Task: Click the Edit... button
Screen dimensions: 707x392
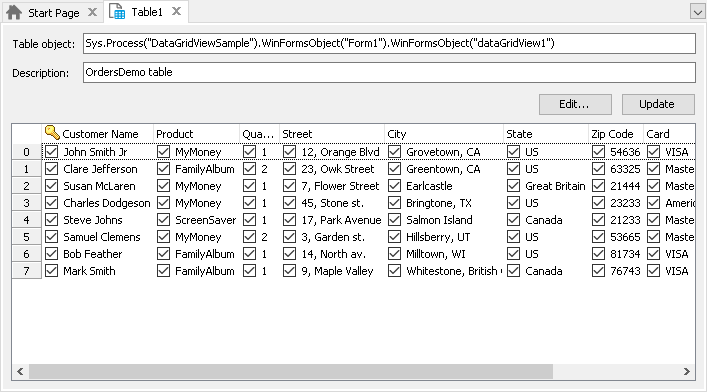Action: (x=575, y=104)
